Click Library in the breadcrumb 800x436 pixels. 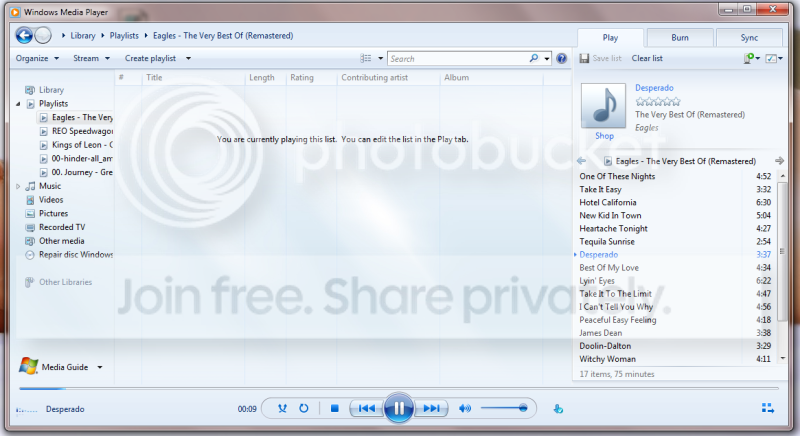[x=83, y=36]
